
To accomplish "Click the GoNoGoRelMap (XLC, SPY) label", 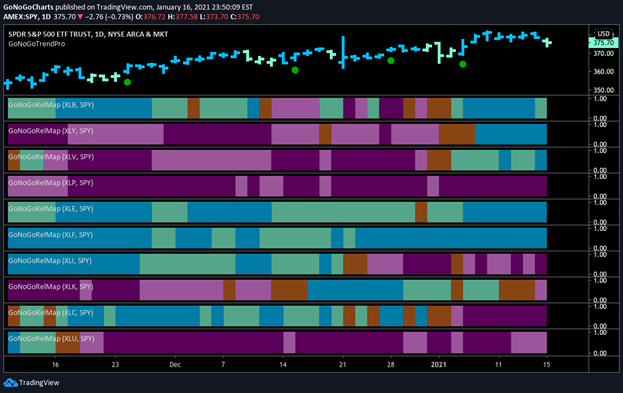I will (51, 312).
